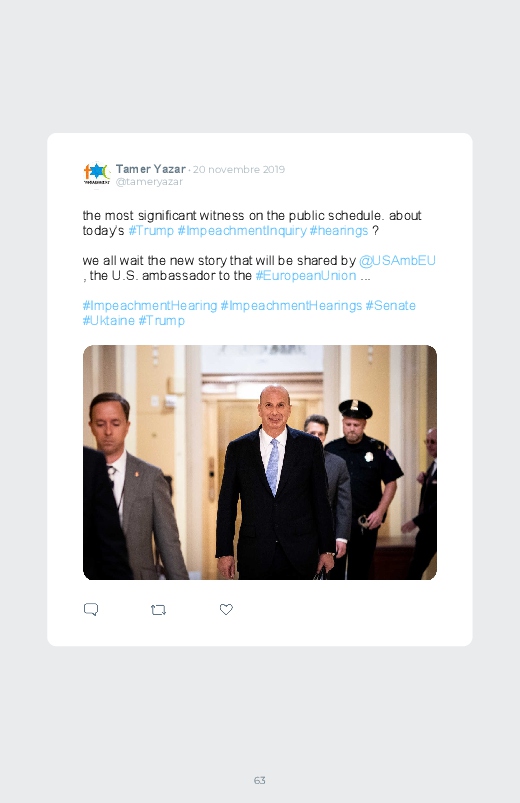Open the #EuropeanUnion hashtag
Image resolution: width=520 pixels, height=803 pixels.
[306, 276]
